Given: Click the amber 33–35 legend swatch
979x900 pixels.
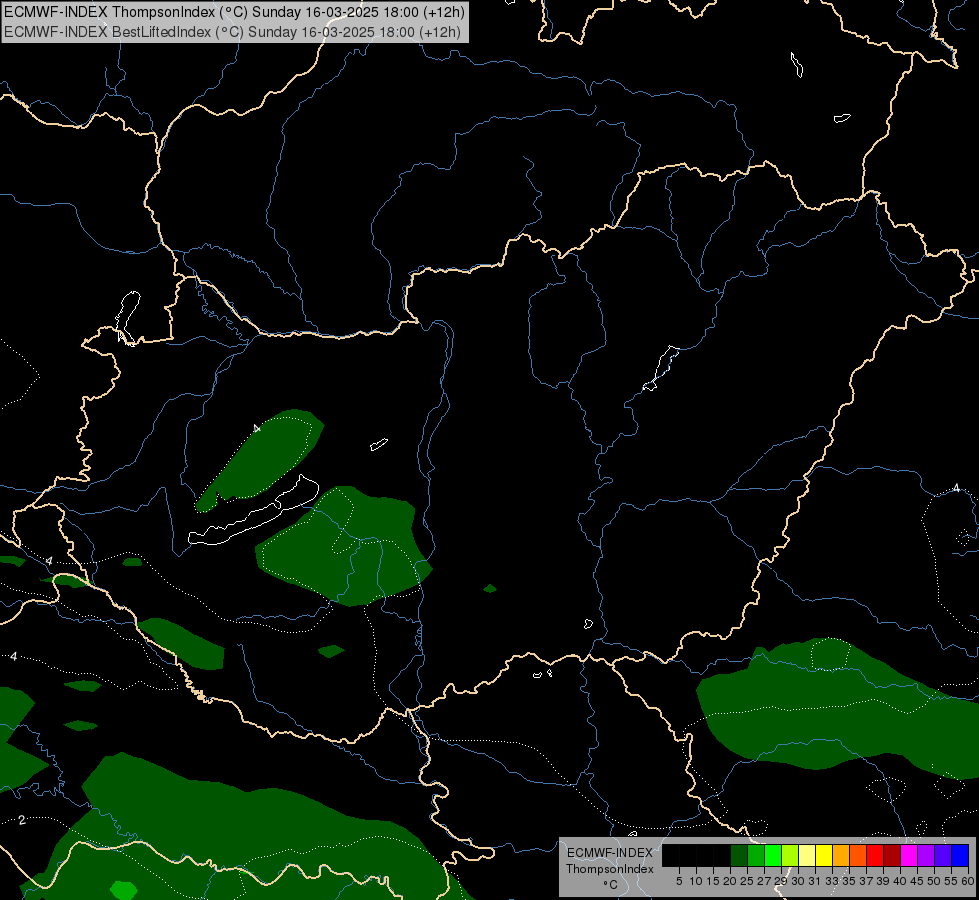Looking at the screenshot, I should pos(841,855).
